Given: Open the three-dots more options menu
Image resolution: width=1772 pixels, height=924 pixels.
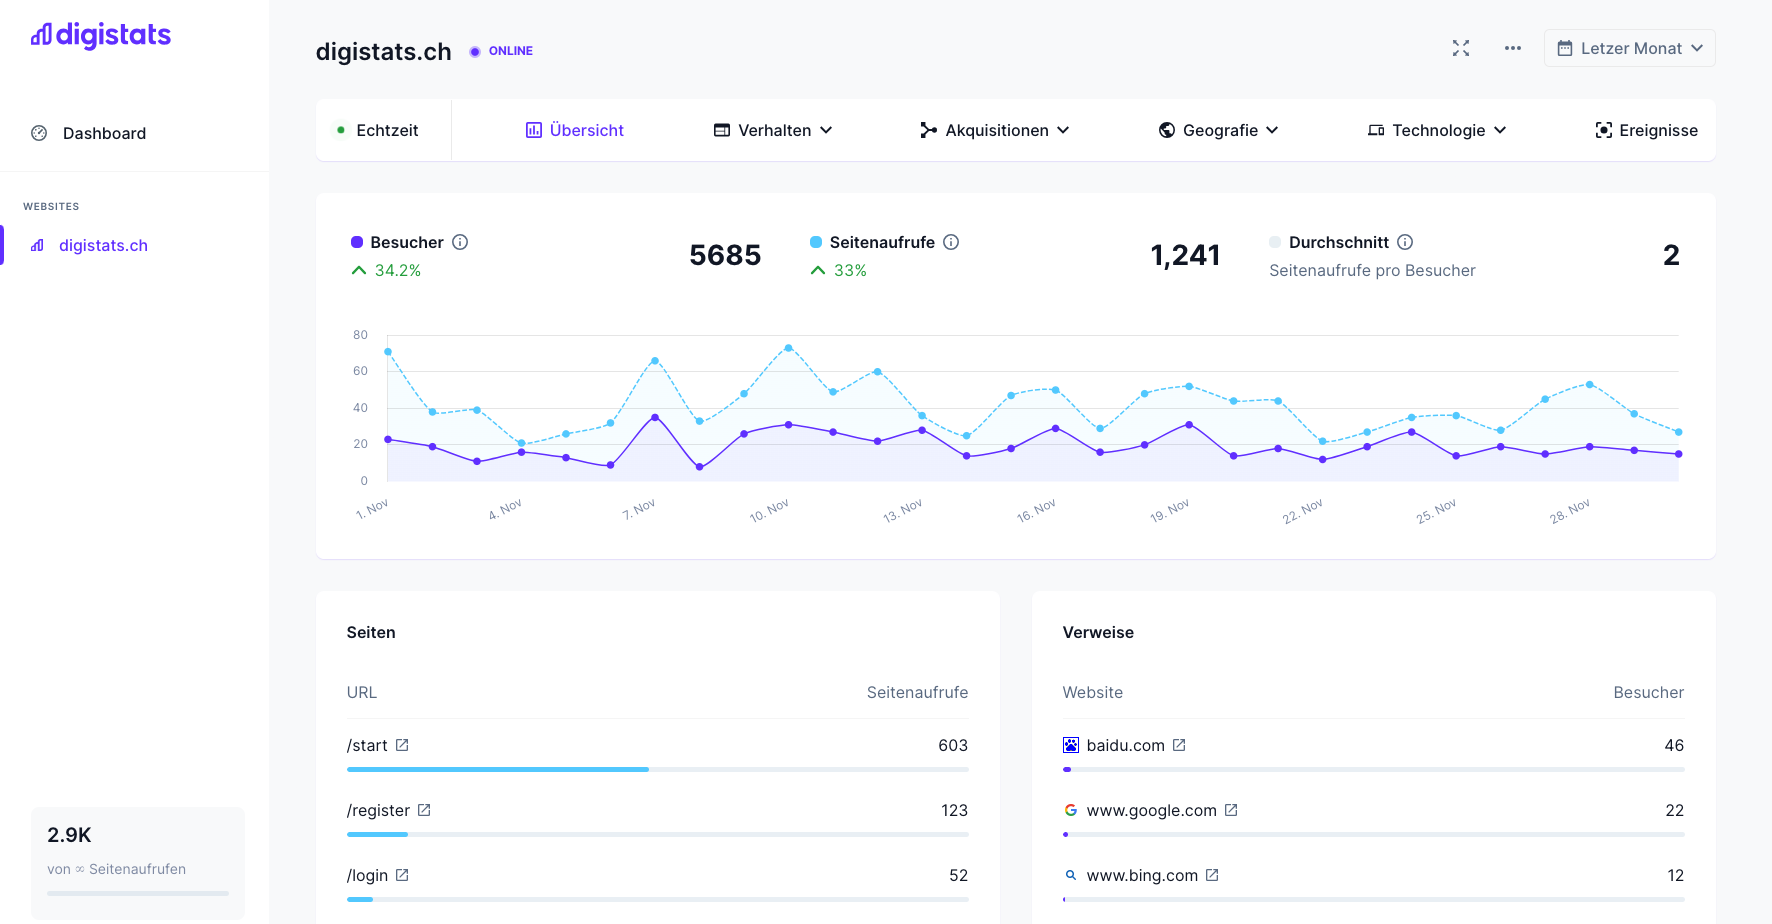Looking at the screenshot, I should point(1513,48).
